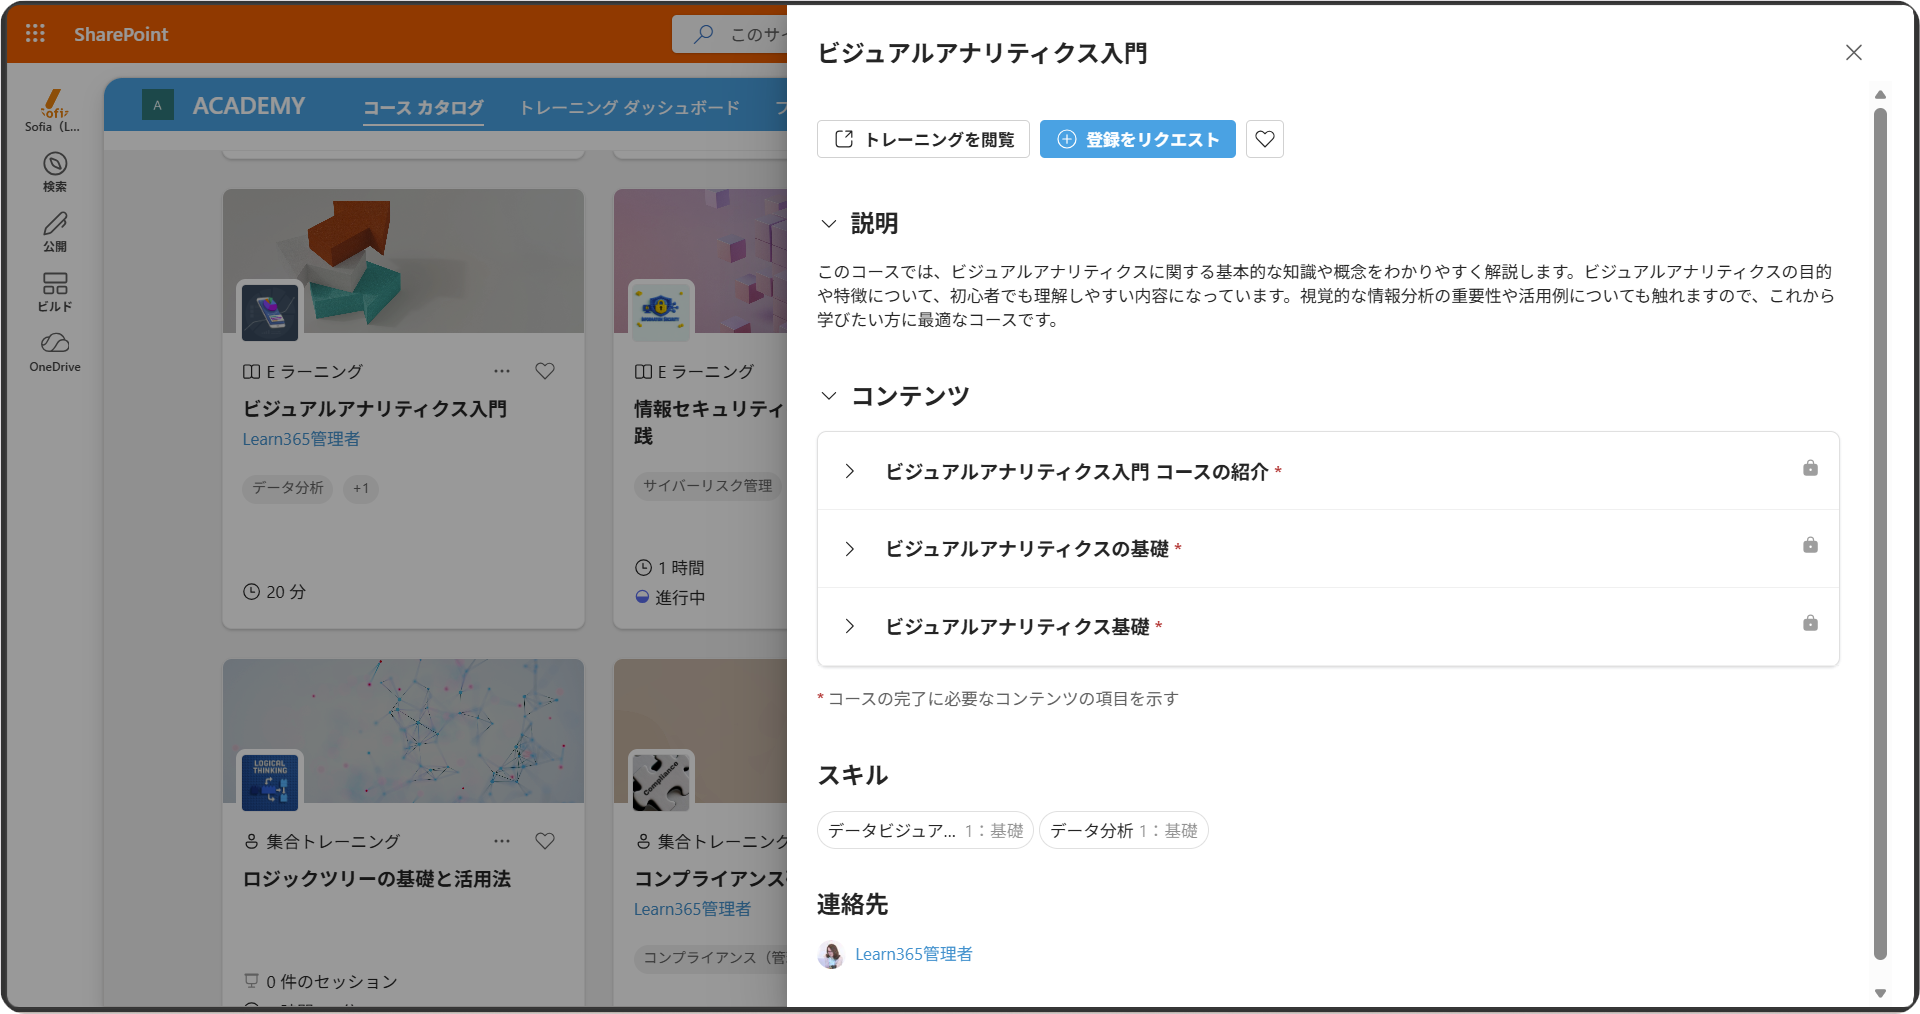Click サイバーリスク管理 tag on card
Image resolution: width=1920 pixels, height=1014 pixels.
[x=708, y=486]
